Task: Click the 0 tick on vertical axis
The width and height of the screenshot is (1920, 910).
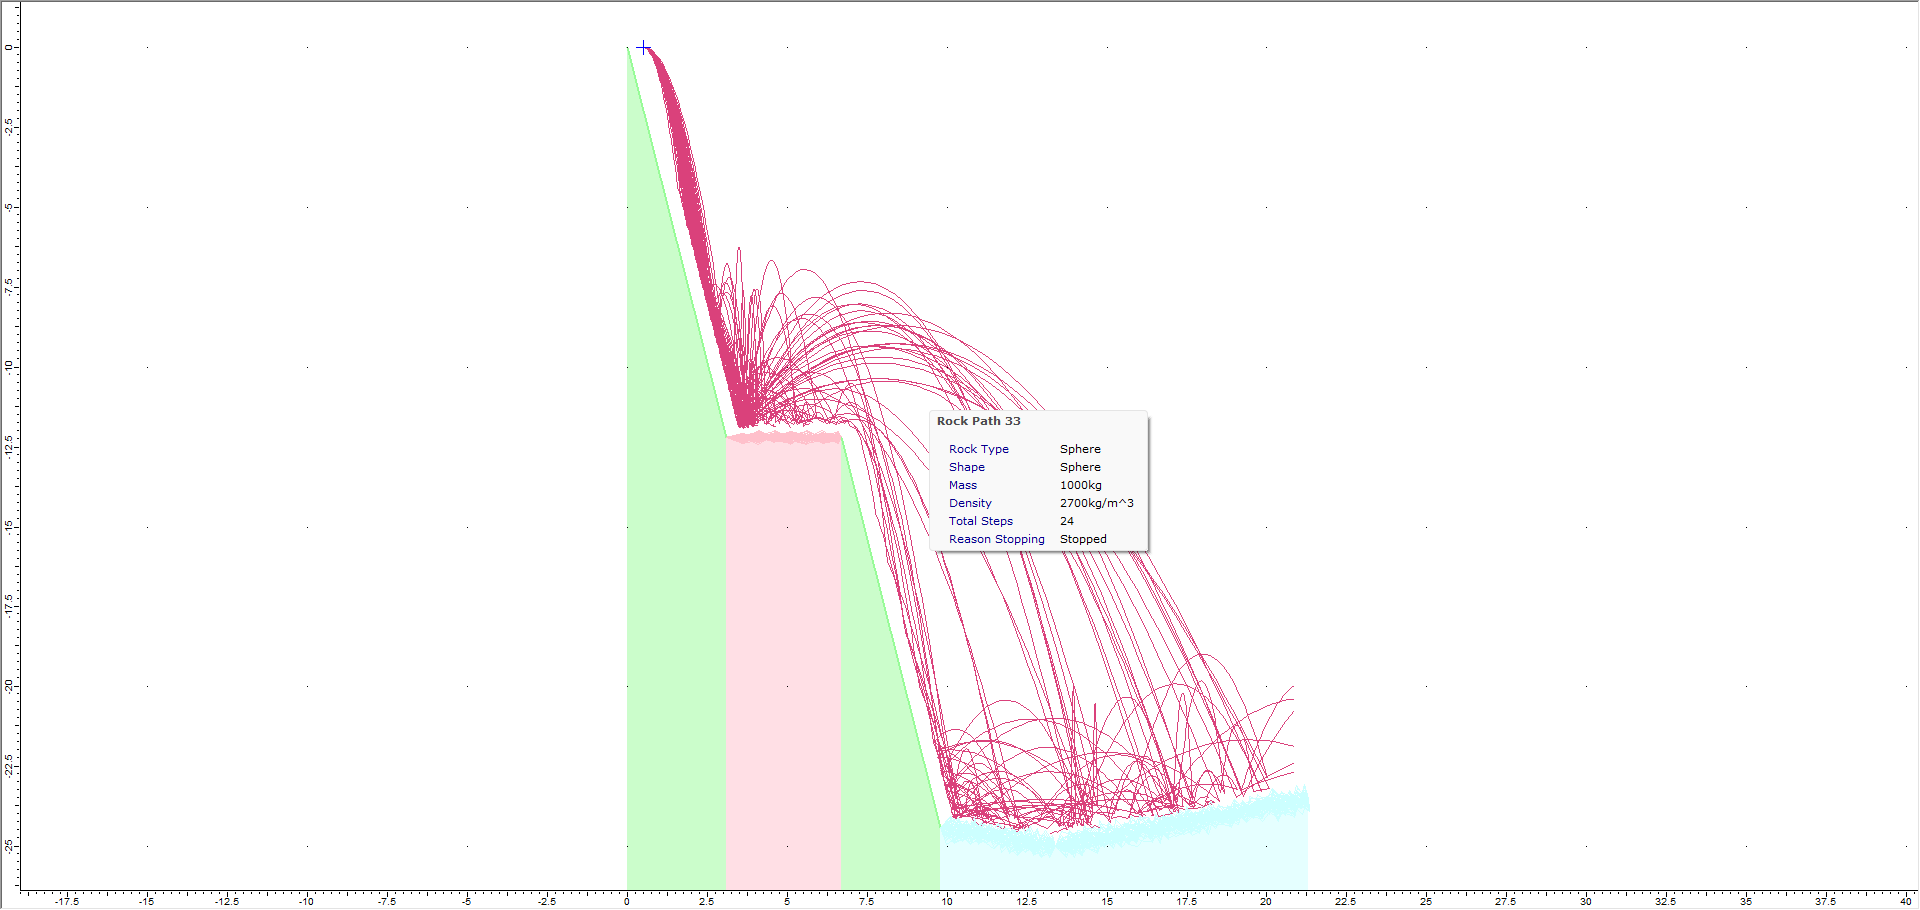Action: point(9,47)
